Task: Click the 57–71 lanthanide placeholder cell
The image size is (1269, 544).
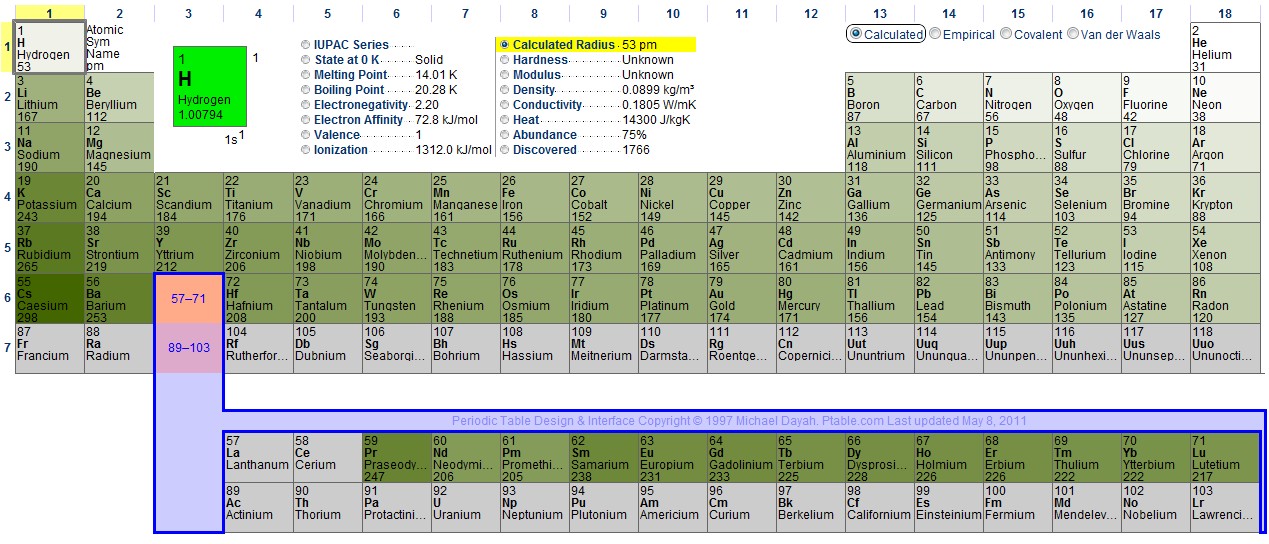Action: point(189,298)
